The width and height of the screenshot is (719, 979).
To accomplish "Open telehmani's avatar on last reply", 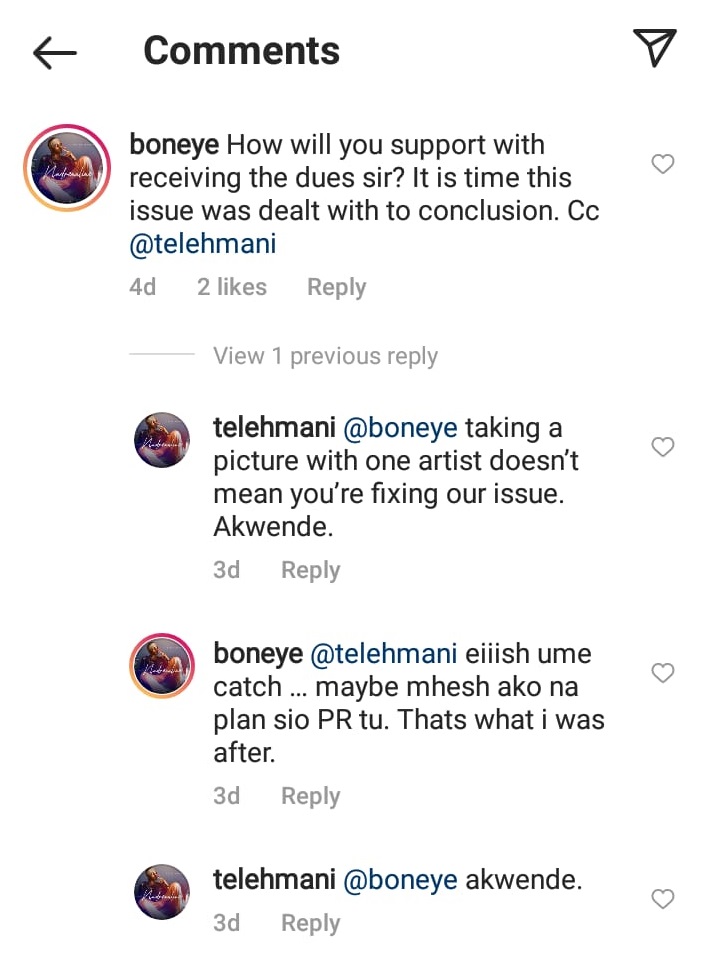I will point(162,892).
